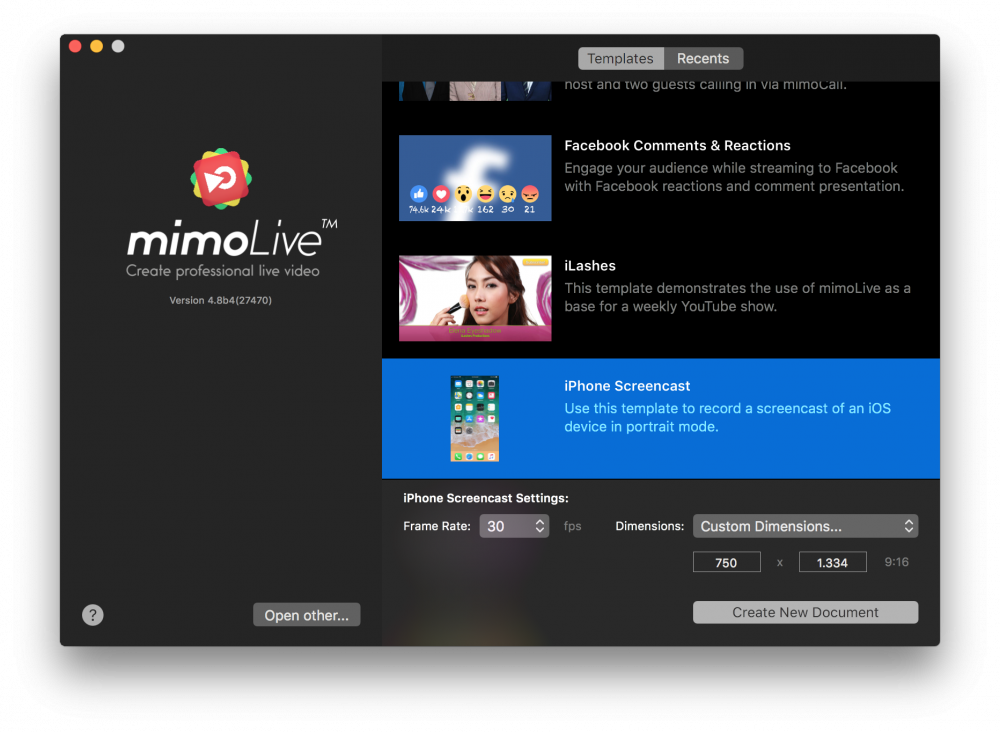Click the Facebook Comments & Reactions title
Viewport: 1000px width, 732px height.
[677, 145]
